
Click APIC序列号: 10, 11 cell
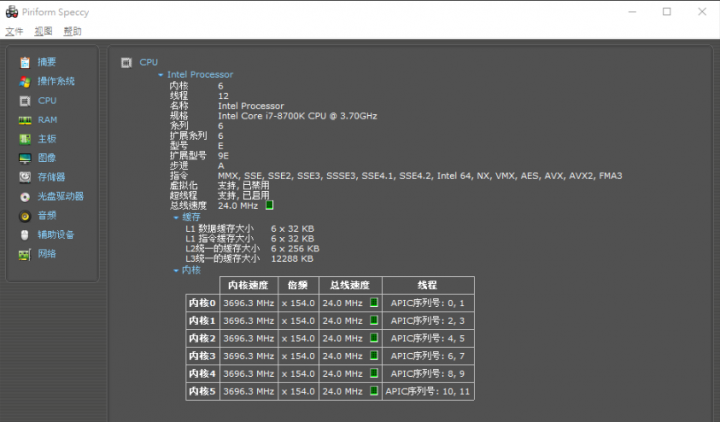click(428, 391)
